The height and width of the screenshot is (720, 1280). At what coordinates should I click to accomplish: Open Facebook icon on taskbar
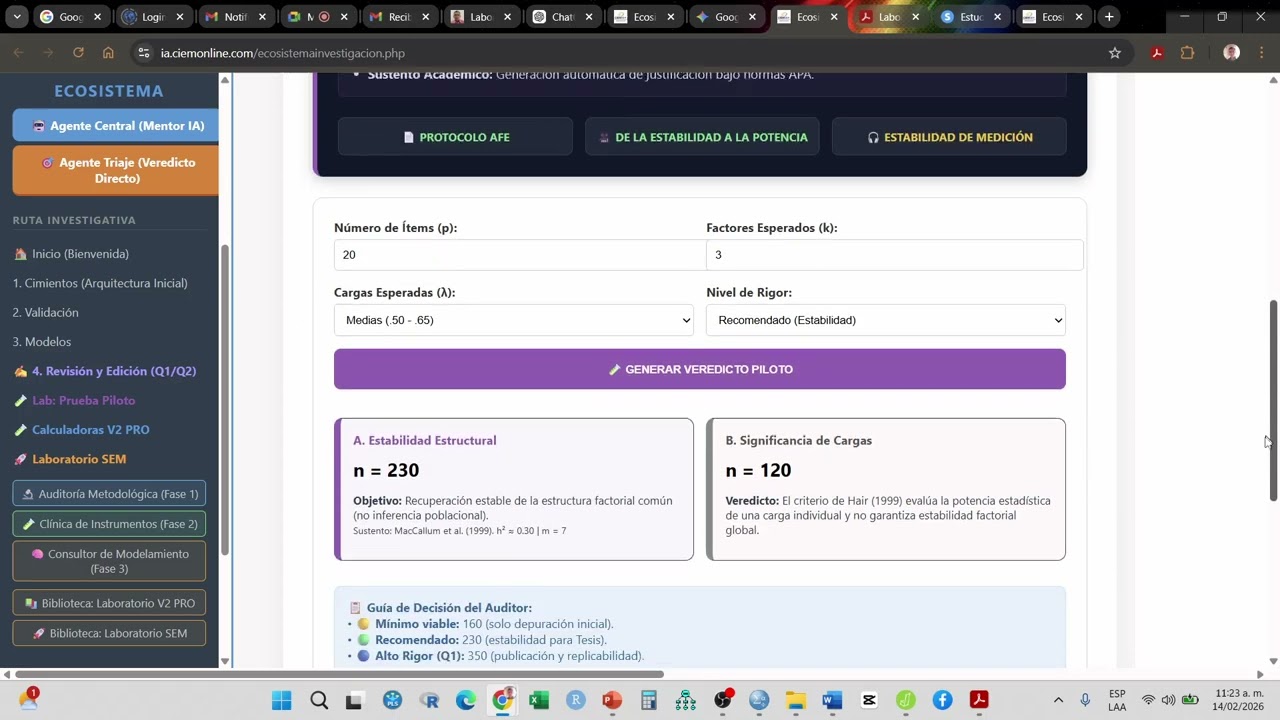click(x=942, y=700)
